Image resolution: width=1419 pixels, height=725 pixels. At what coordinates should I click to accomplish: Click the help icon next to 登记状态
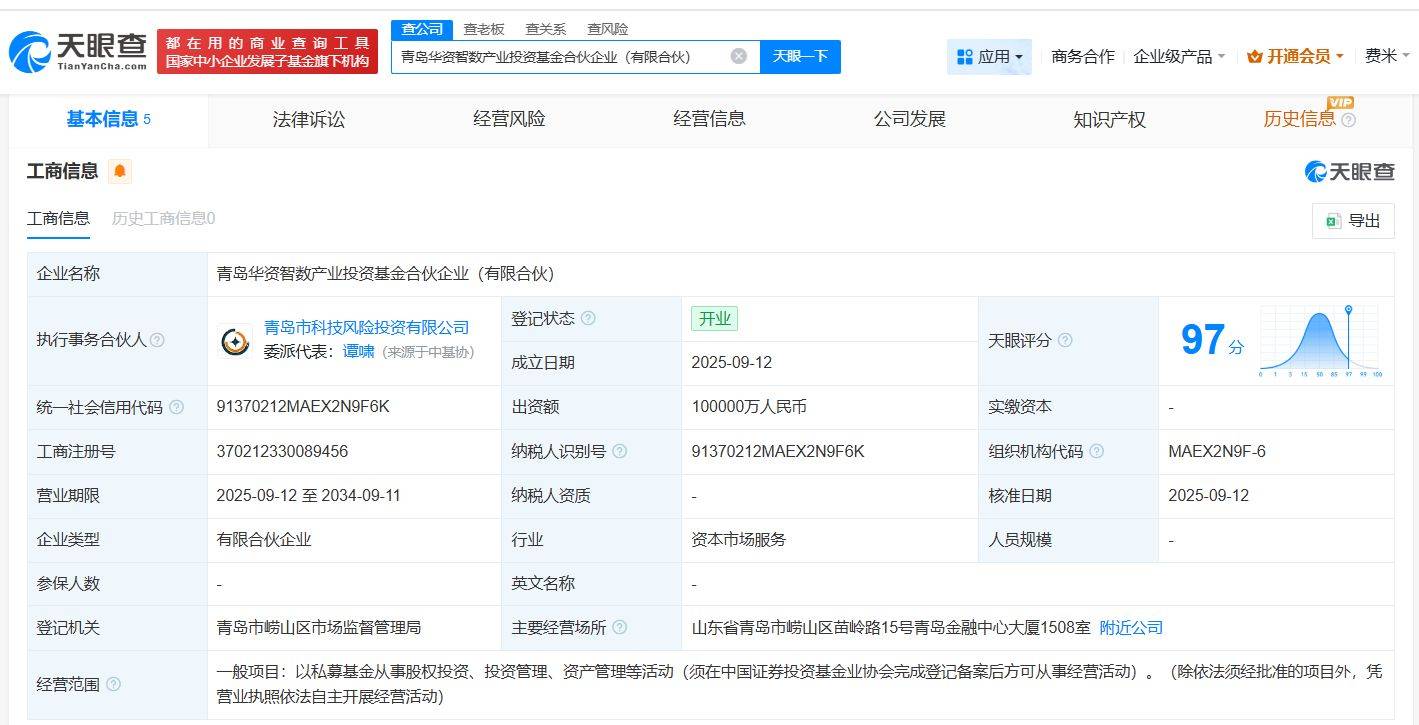[x=588, y=318]
